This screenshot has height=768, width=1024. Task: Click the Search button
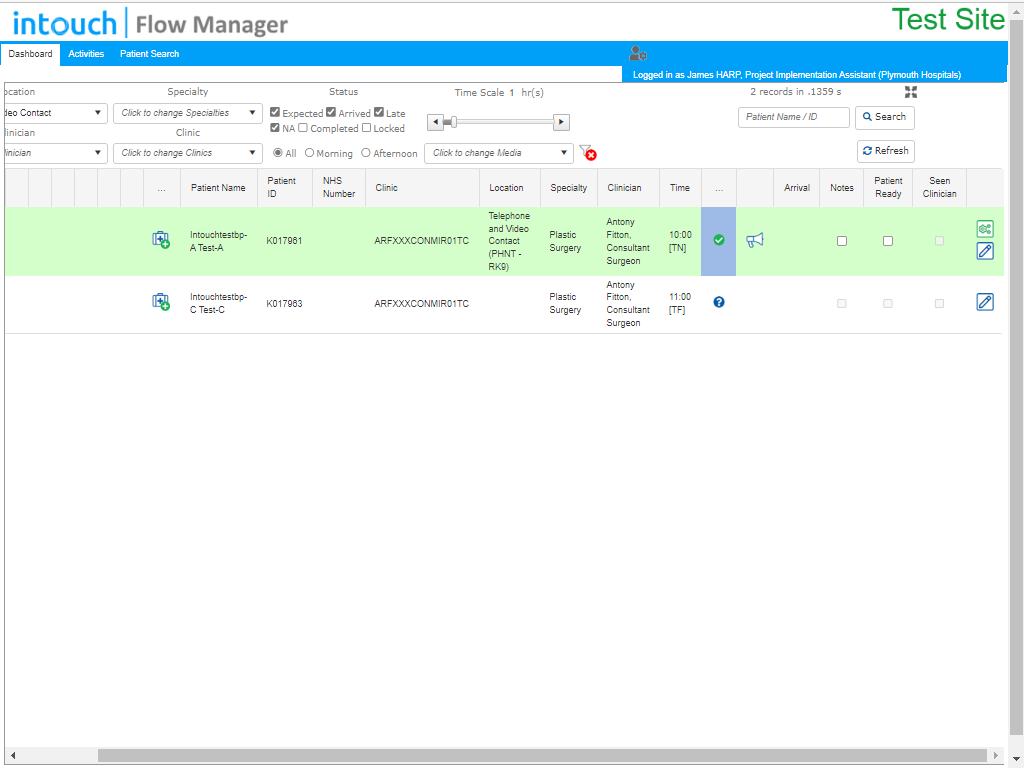coord(884,117)
